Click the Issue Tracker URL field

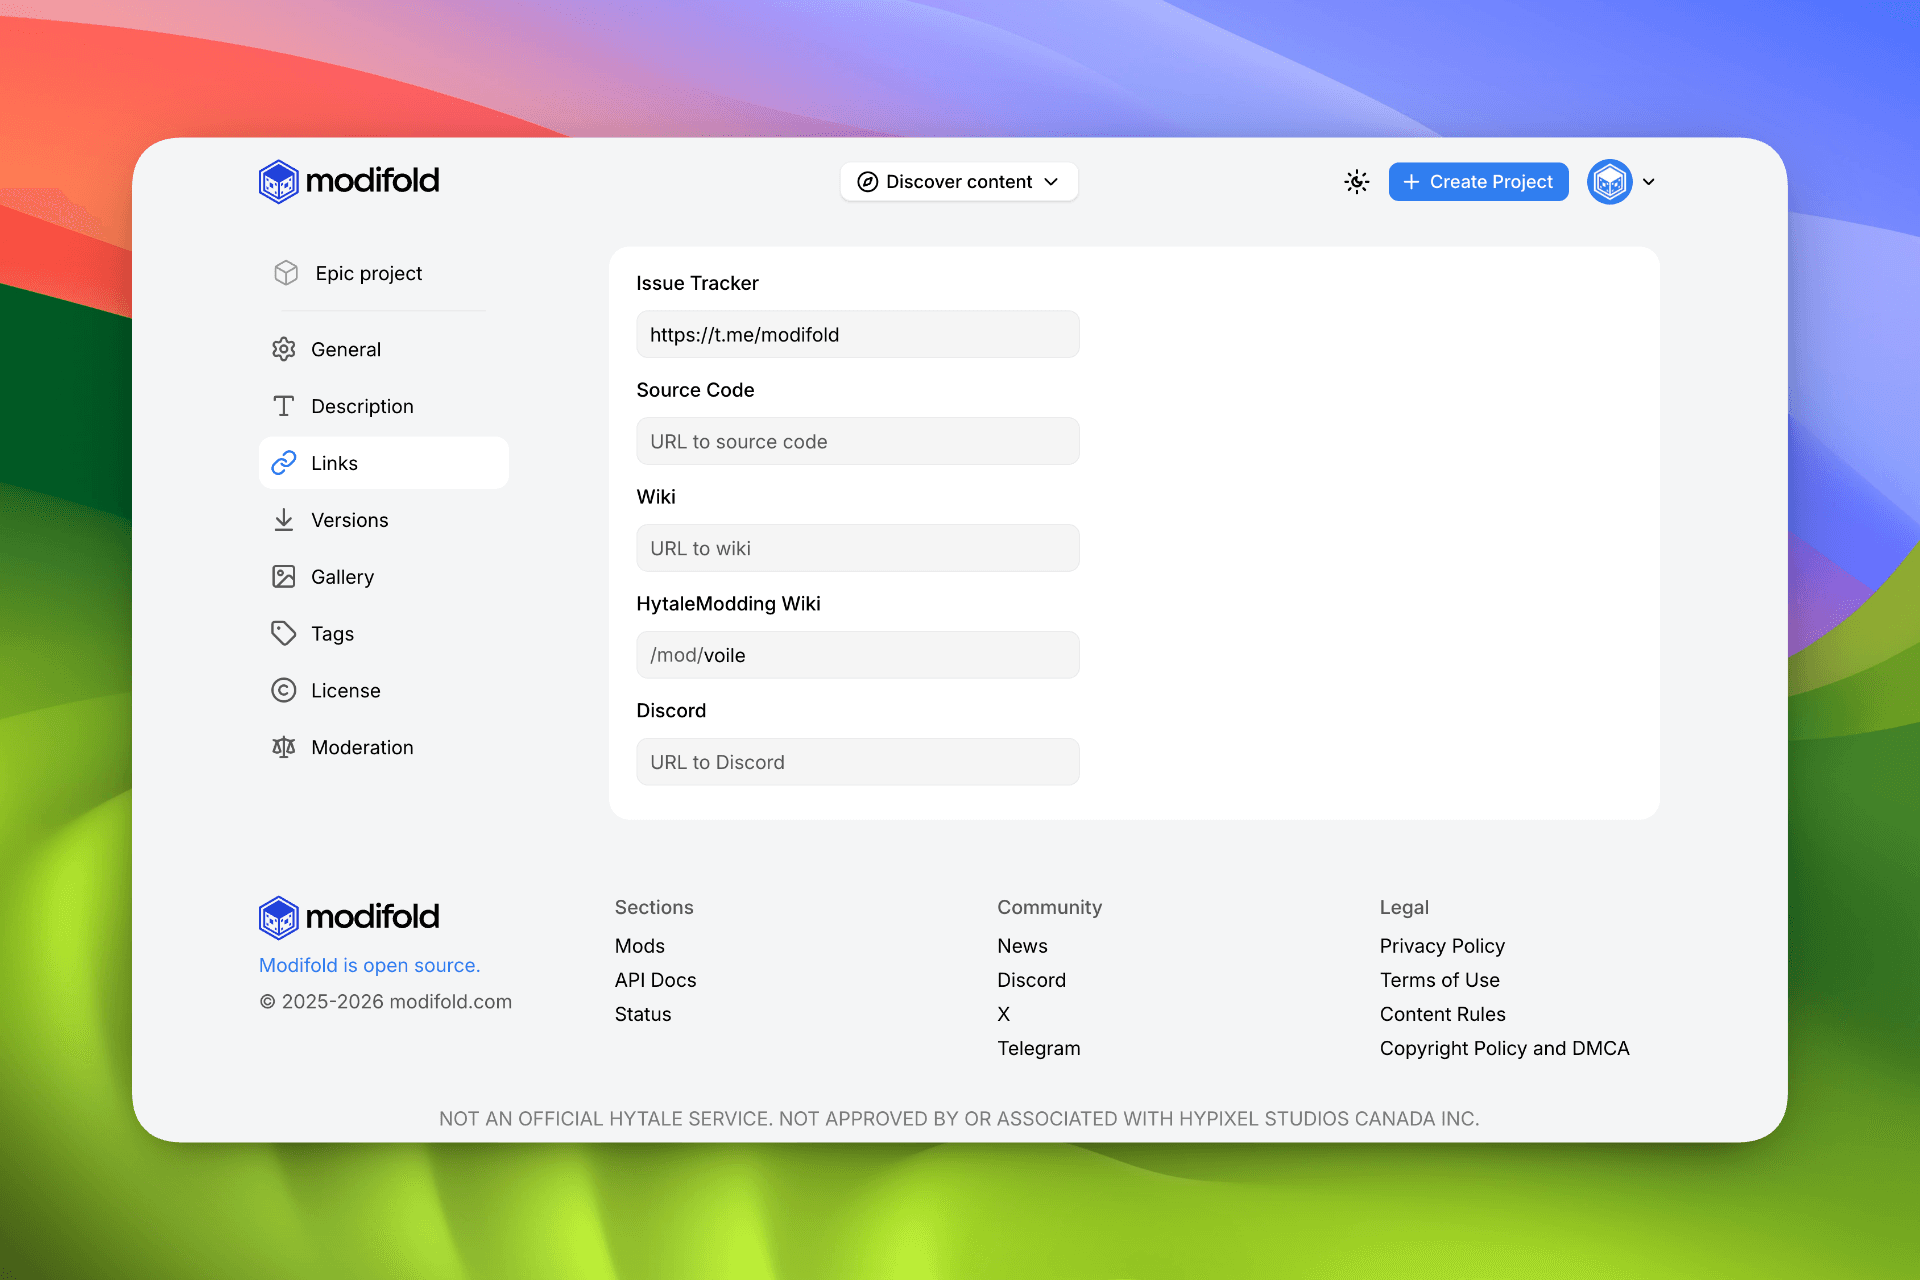(857, 334)
